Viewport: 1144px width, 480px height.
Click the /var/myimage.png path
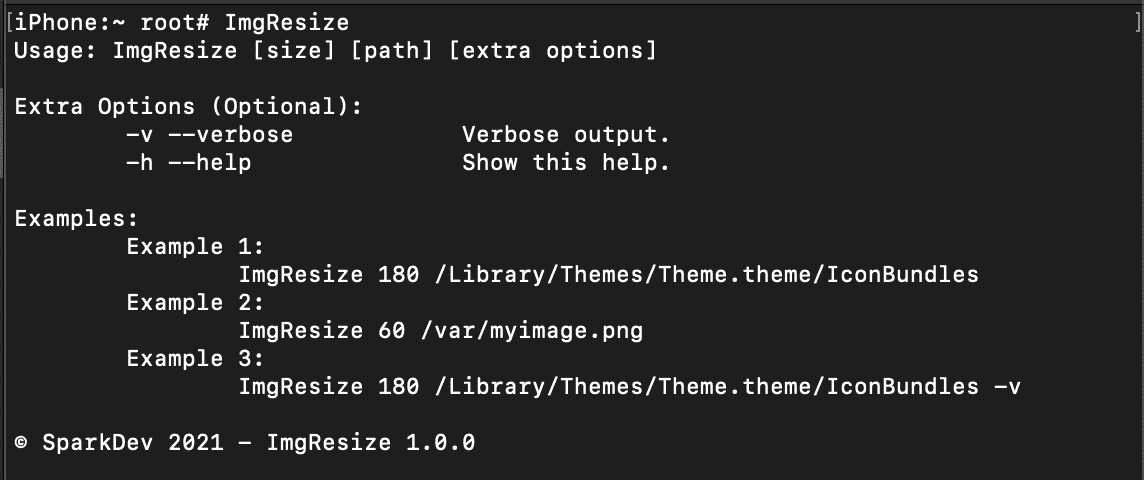(532, 331)
